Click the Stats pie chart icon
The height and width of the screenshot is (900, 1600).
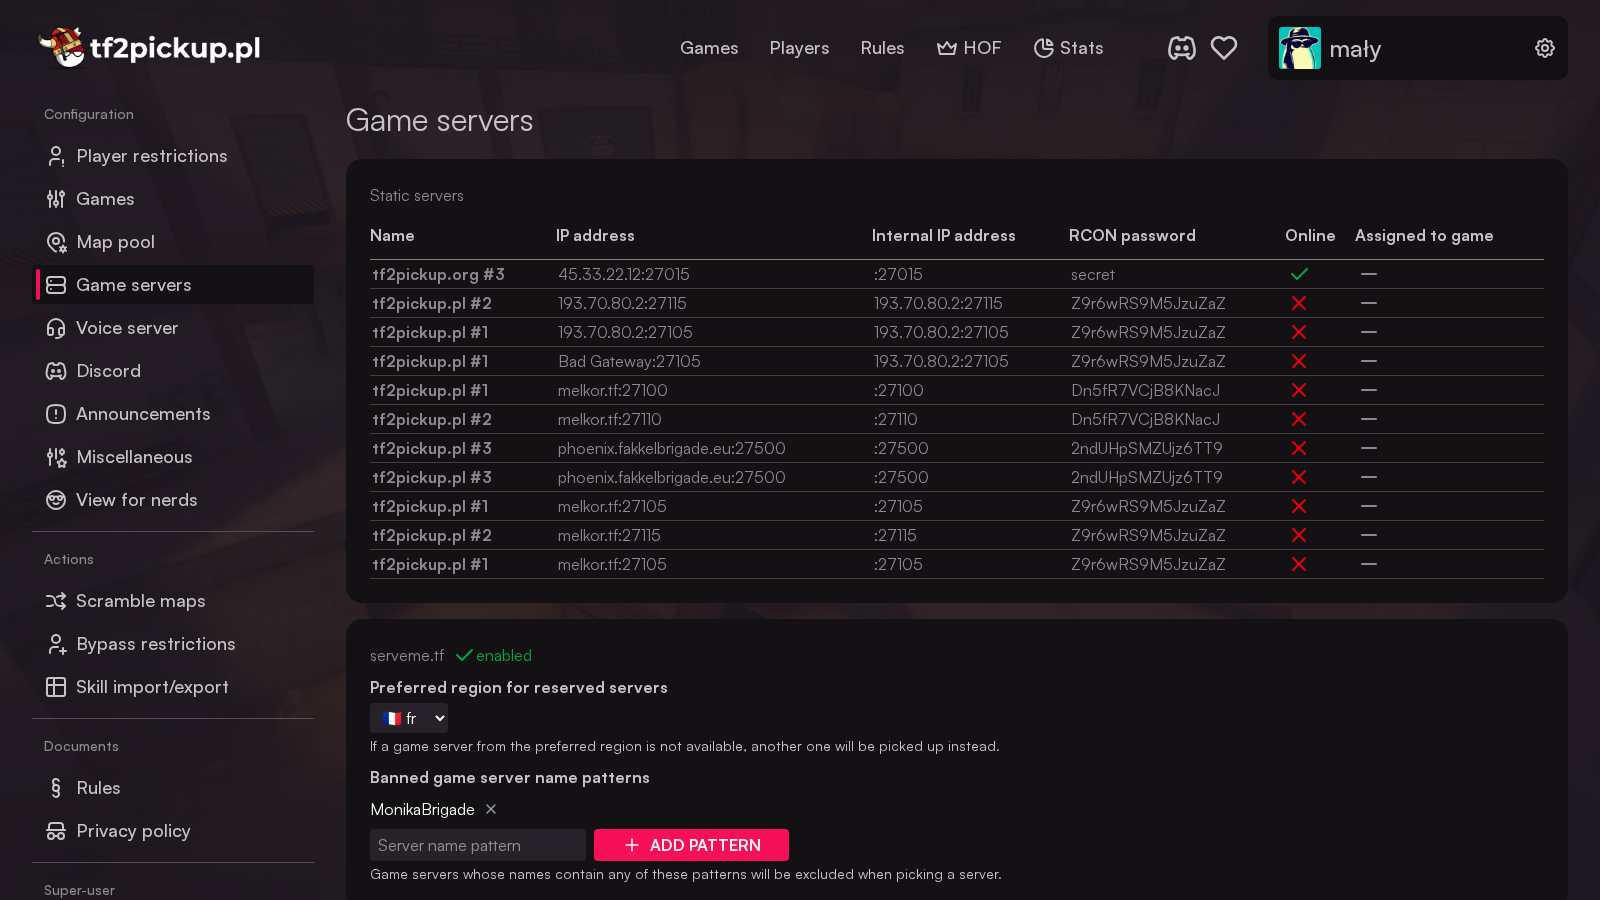(x=1043, y=47)
